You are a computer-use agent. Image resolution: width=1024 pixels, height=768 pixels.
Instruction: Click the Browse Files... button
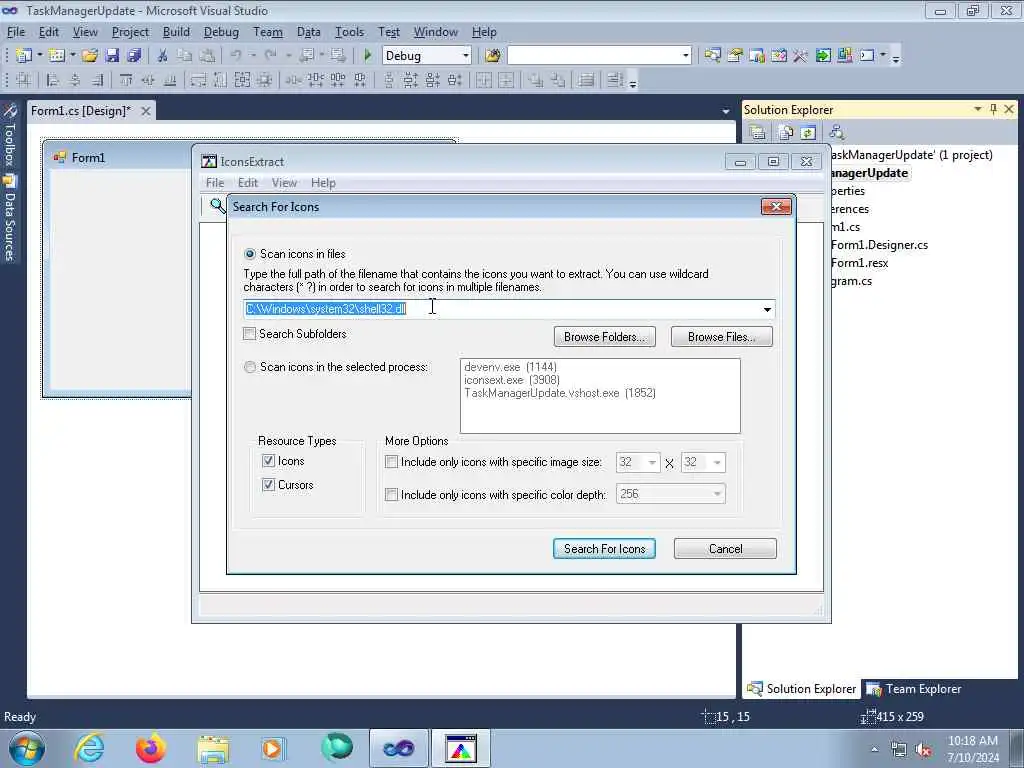click(x=721, y=337)
